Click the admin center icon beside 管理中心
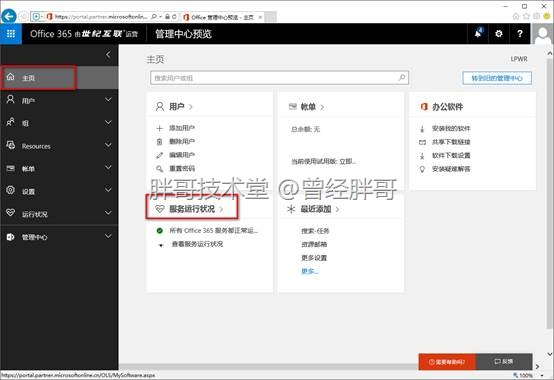The image size is (554, 380). (x=11, y=237)
